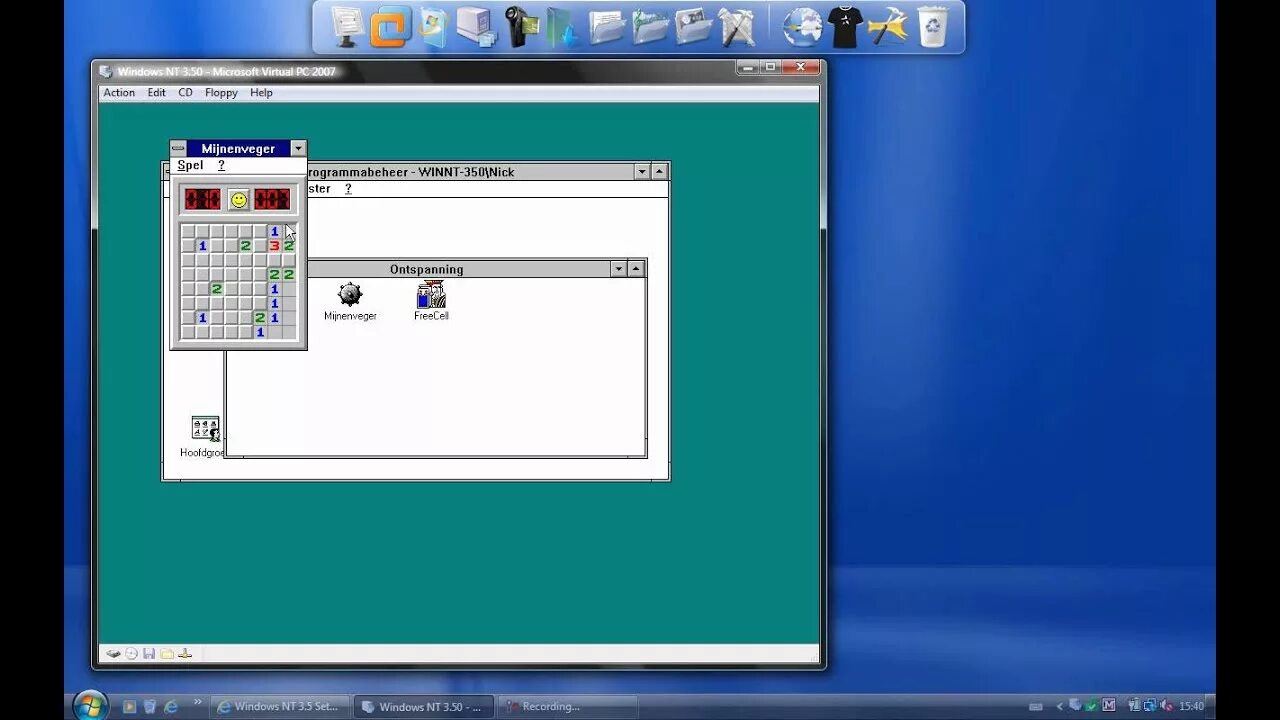The height and width of the screenshot is (720, 1280).
Task: Click the Ontspanning window down-arrow button
Action: click(618, 269)
